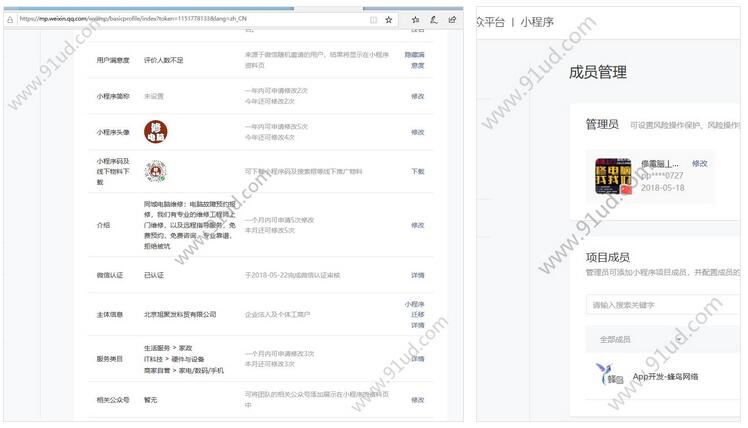Screen dimensions: 748x428
Task: Click 生活服务 > 家政 category text
Action: click(168, 348)
